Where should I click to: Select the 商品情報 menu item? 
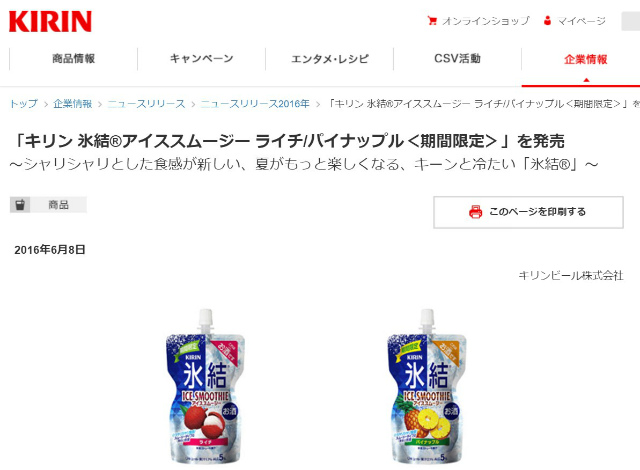coord(73,59)
